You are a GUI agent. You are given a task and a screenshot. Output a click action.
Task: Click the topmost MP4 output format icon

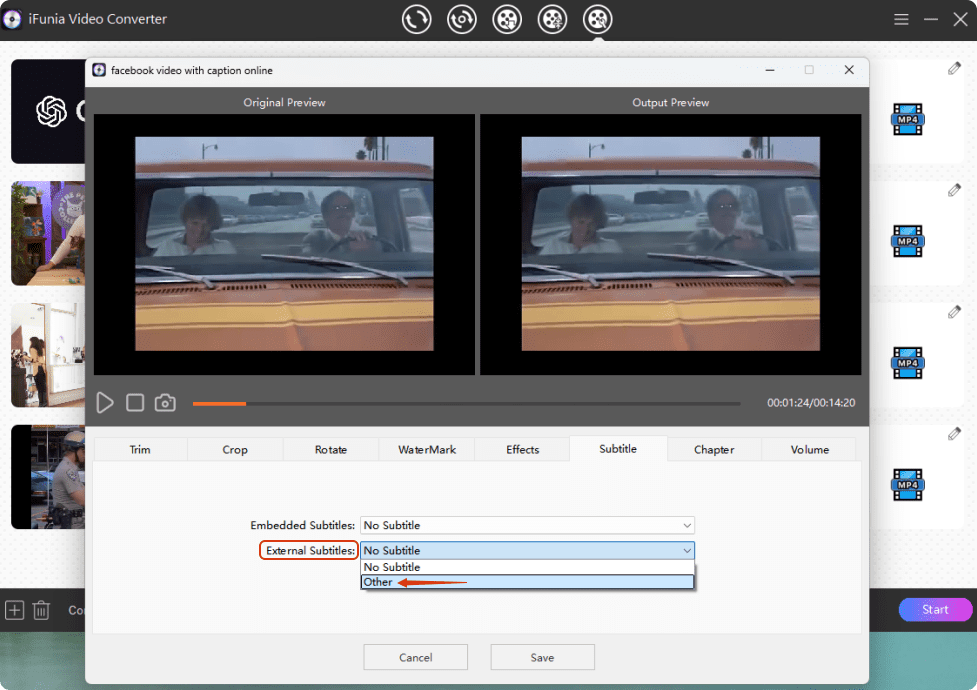(x=907, y=119)
